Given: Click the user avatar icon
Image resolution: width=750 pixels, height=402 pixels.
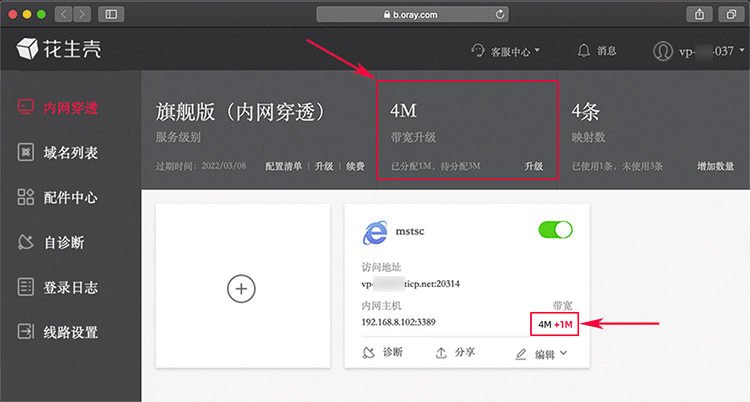Looking at the screenshot, I should 663,51.
